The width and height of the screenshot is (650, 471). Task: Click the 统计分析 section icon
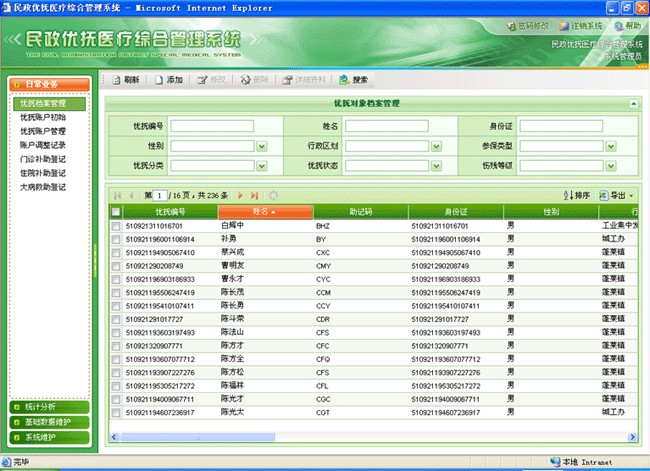(x=17, y=407)
